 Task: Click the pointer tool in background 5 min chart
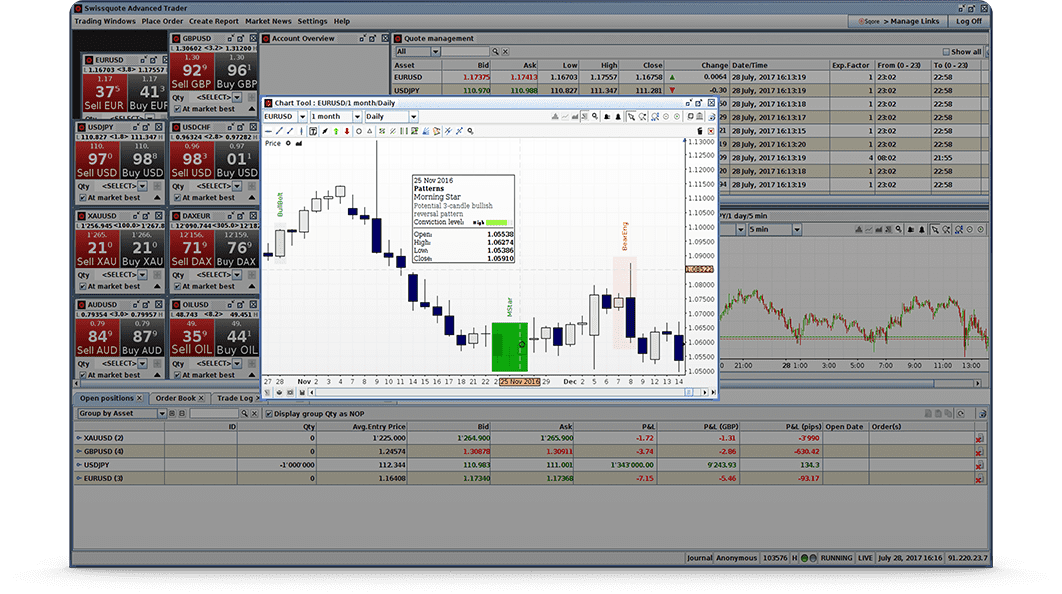[x=935, y=230]
